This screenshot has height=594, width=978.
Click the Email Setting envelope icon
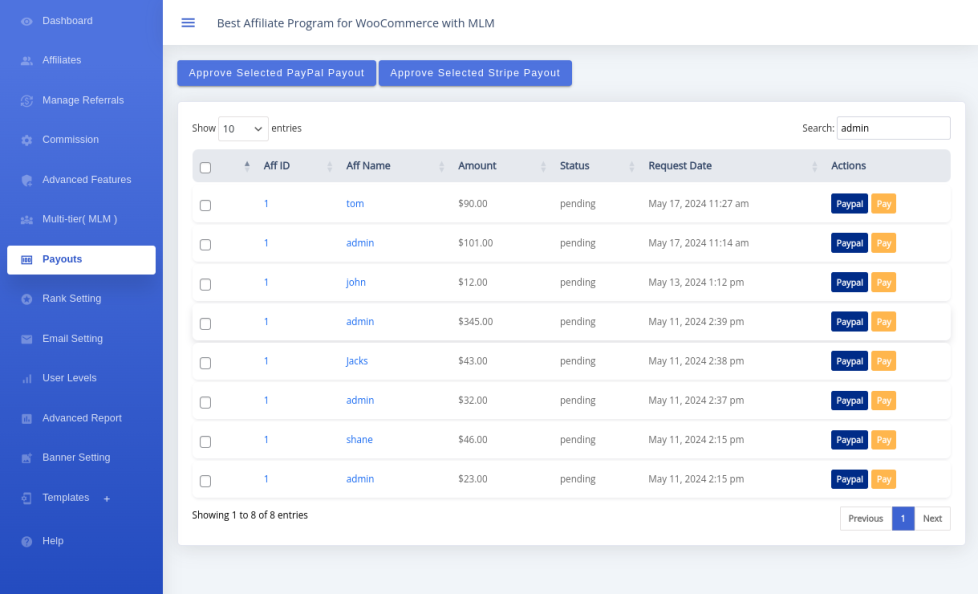pyautogui.click(x=27, y=339)
